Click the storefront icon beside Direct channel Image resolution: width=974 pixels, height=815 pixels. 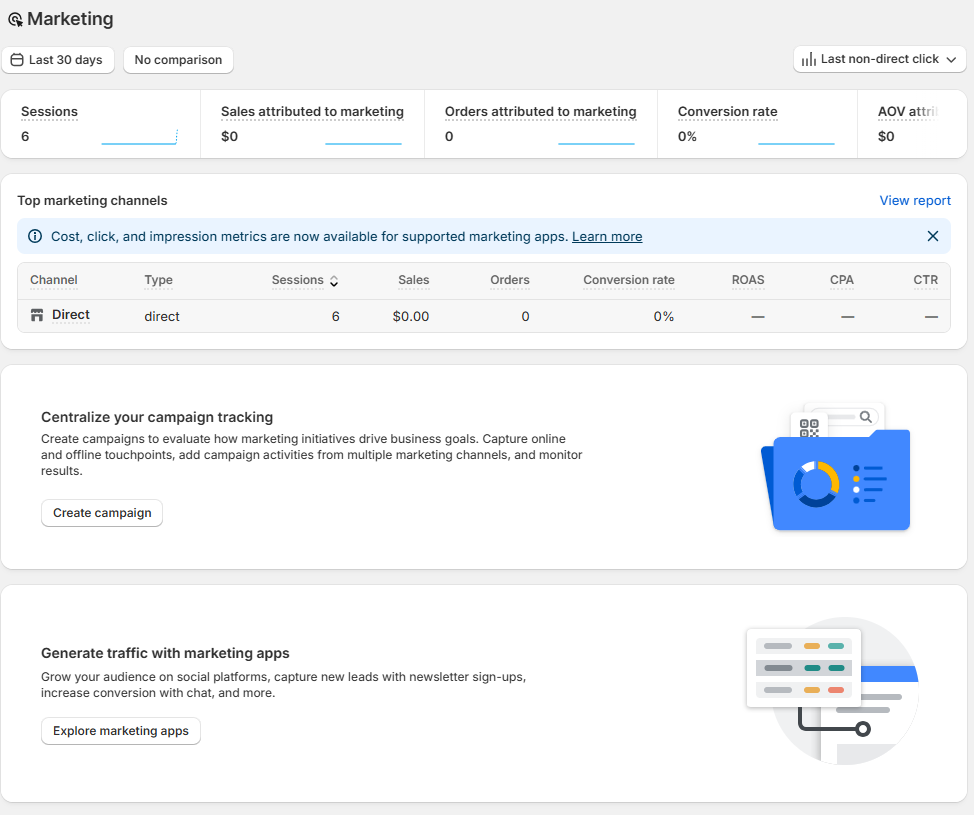[x=37, y=316]
